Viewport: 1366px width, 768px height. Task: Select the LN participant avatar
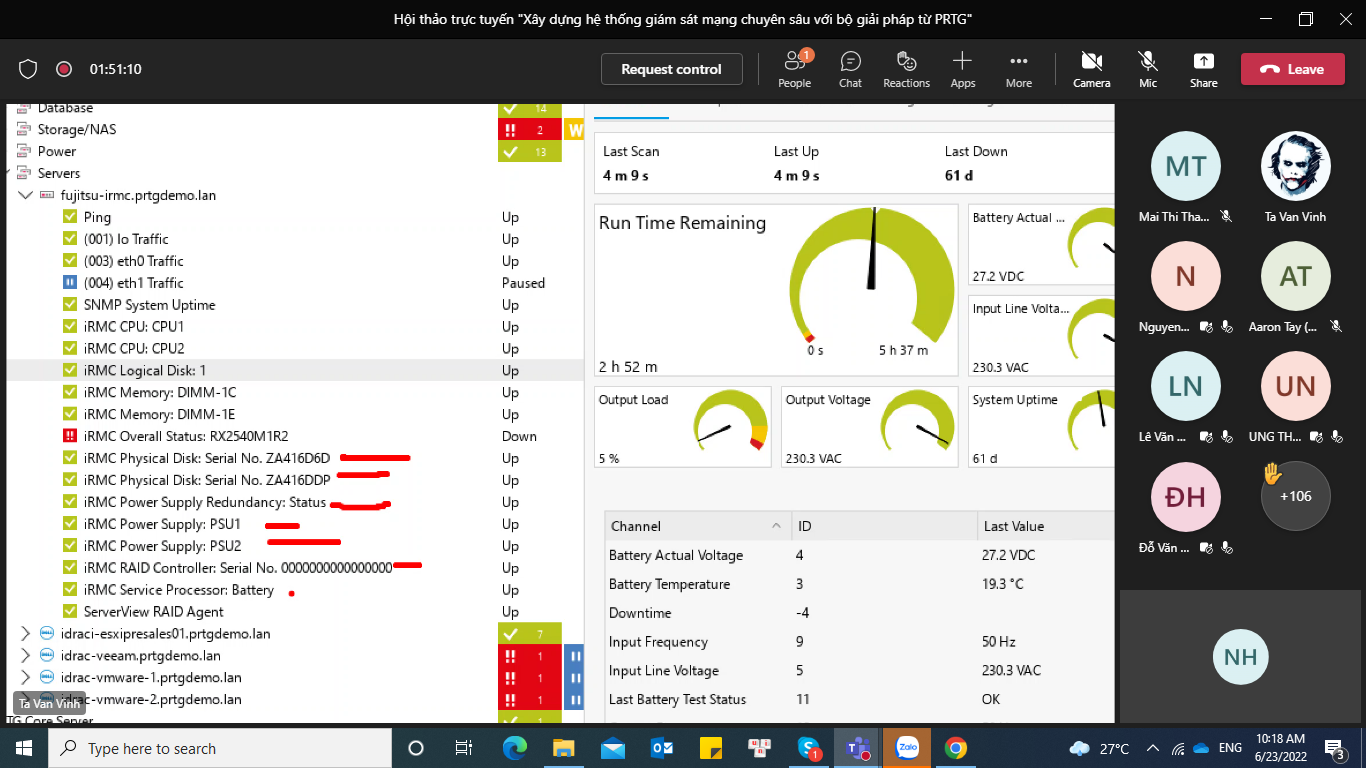[1186, 386]
